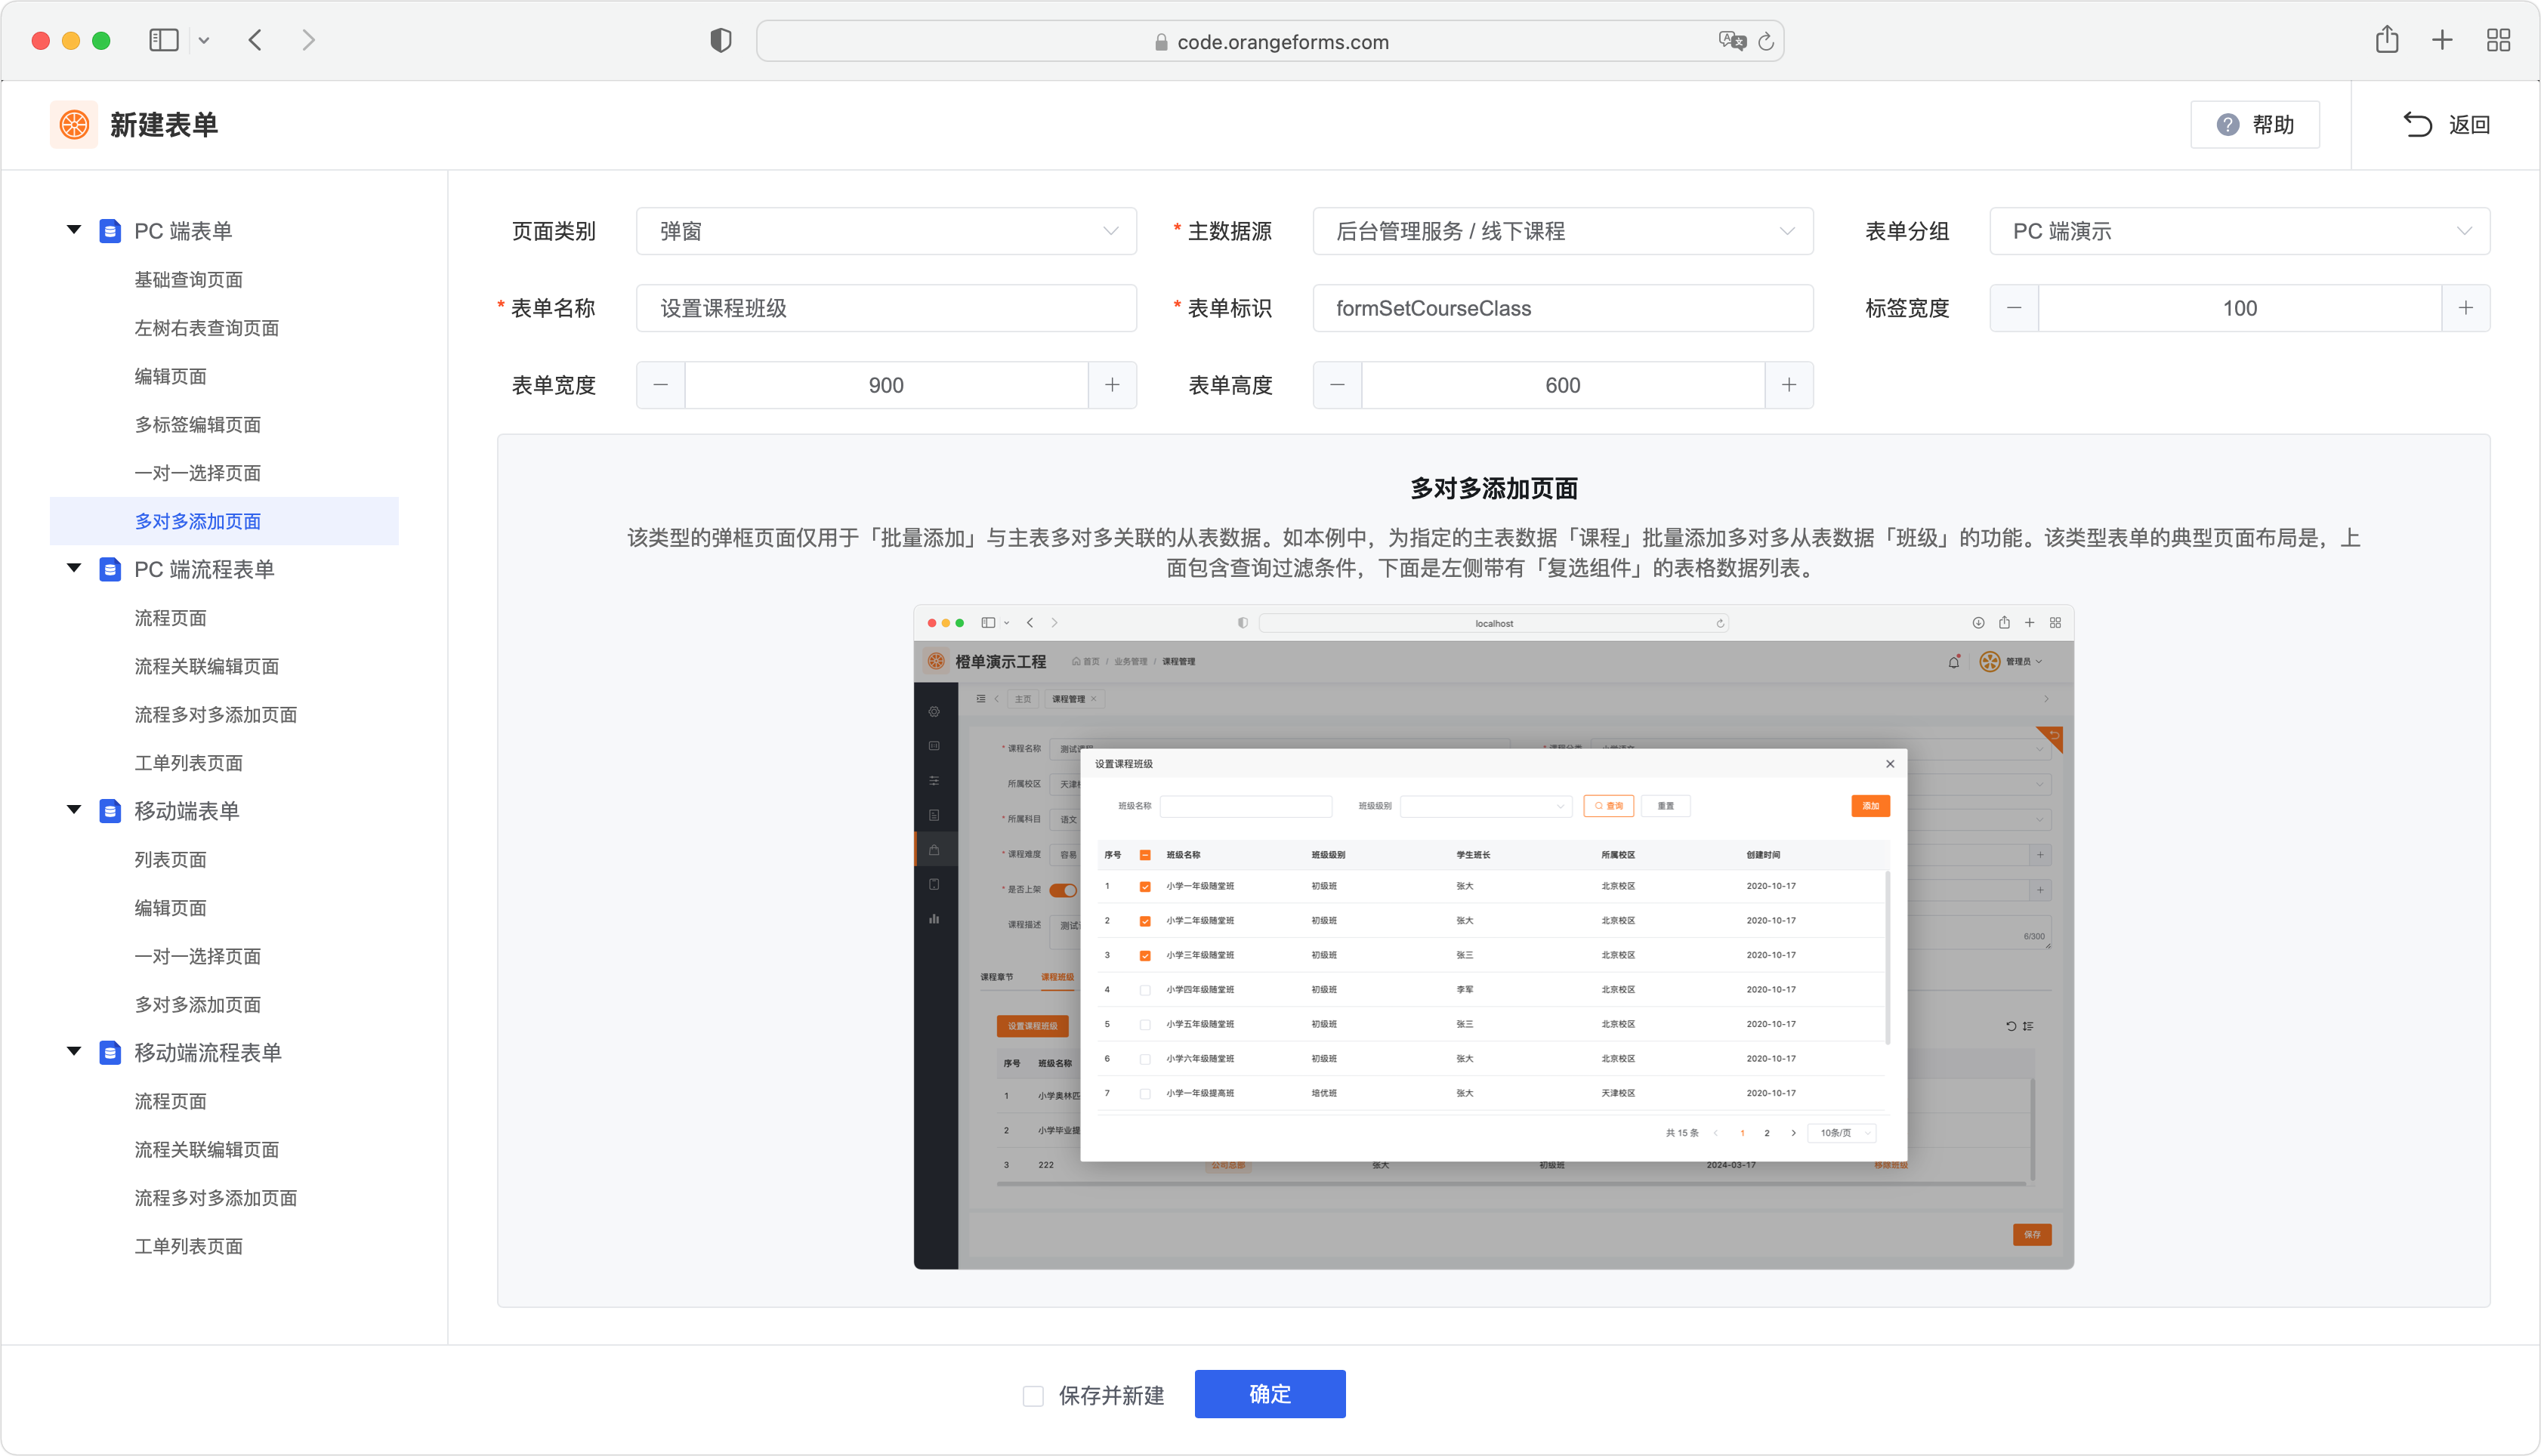Click the PC 端流程表单 document icon
Image resolution: width=2541 pixels, height=1456 pixels.
(x=110, y=569)
